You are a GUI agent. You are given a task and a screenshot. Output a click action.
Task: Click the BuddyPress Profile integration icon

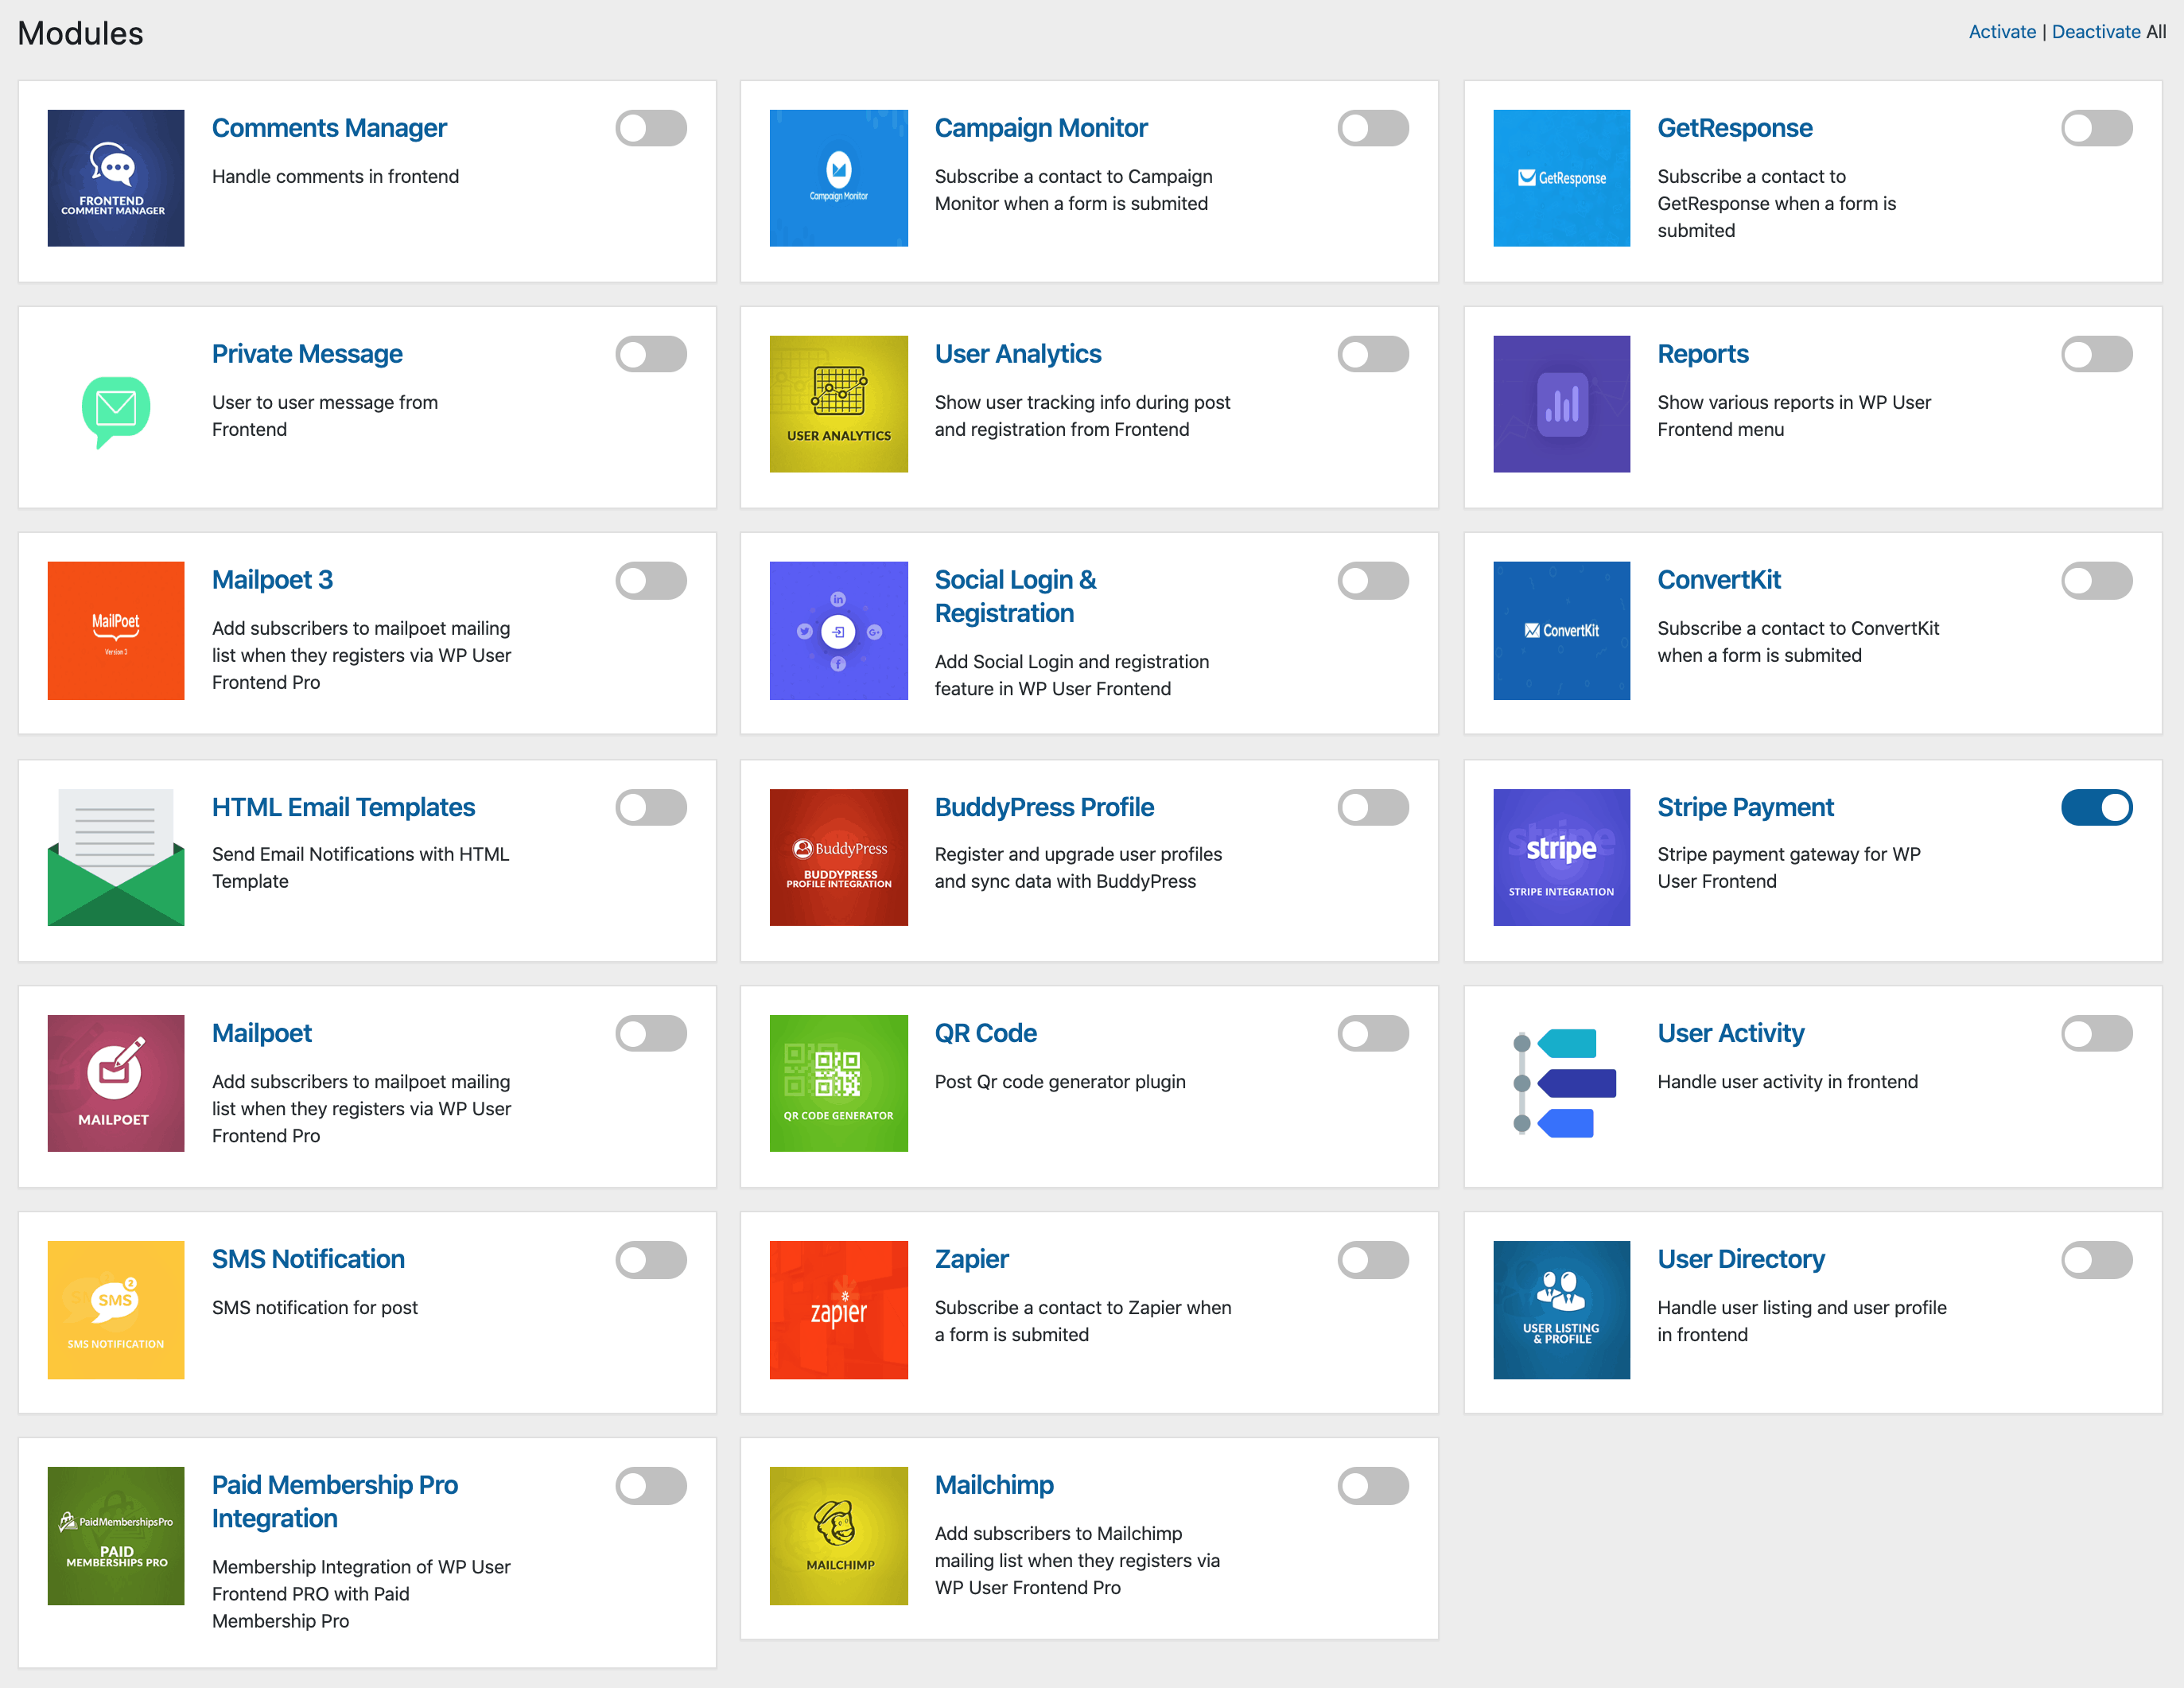pos(839,858)
